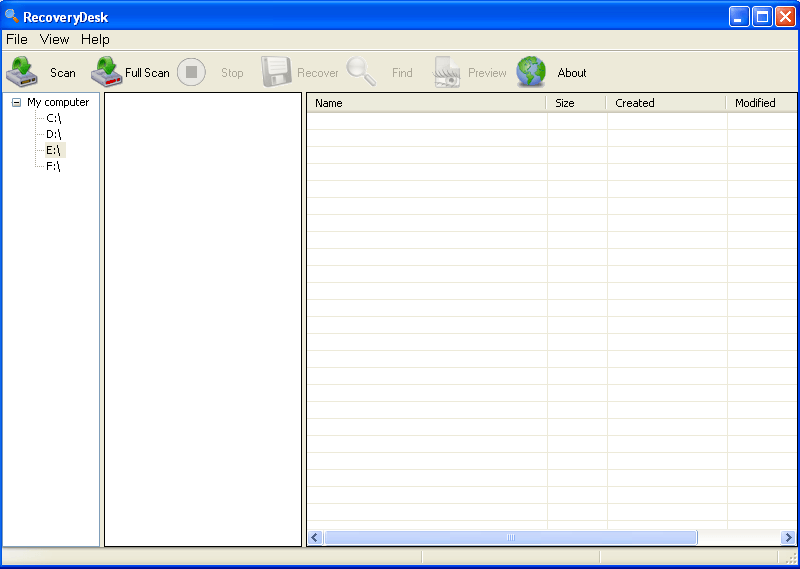800x569 pixels.
Task: Minimize the RecoveryDesk window
Action: click(738, 16)
